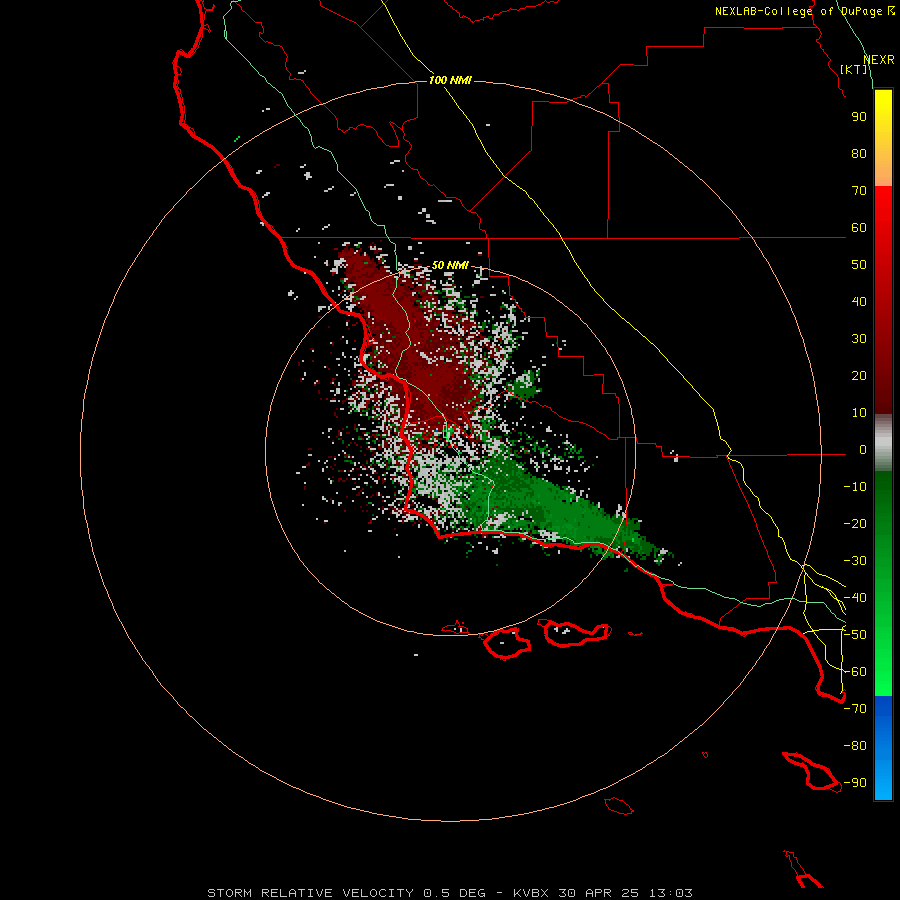Click the 0 knot scale label

tap(863, 450)
